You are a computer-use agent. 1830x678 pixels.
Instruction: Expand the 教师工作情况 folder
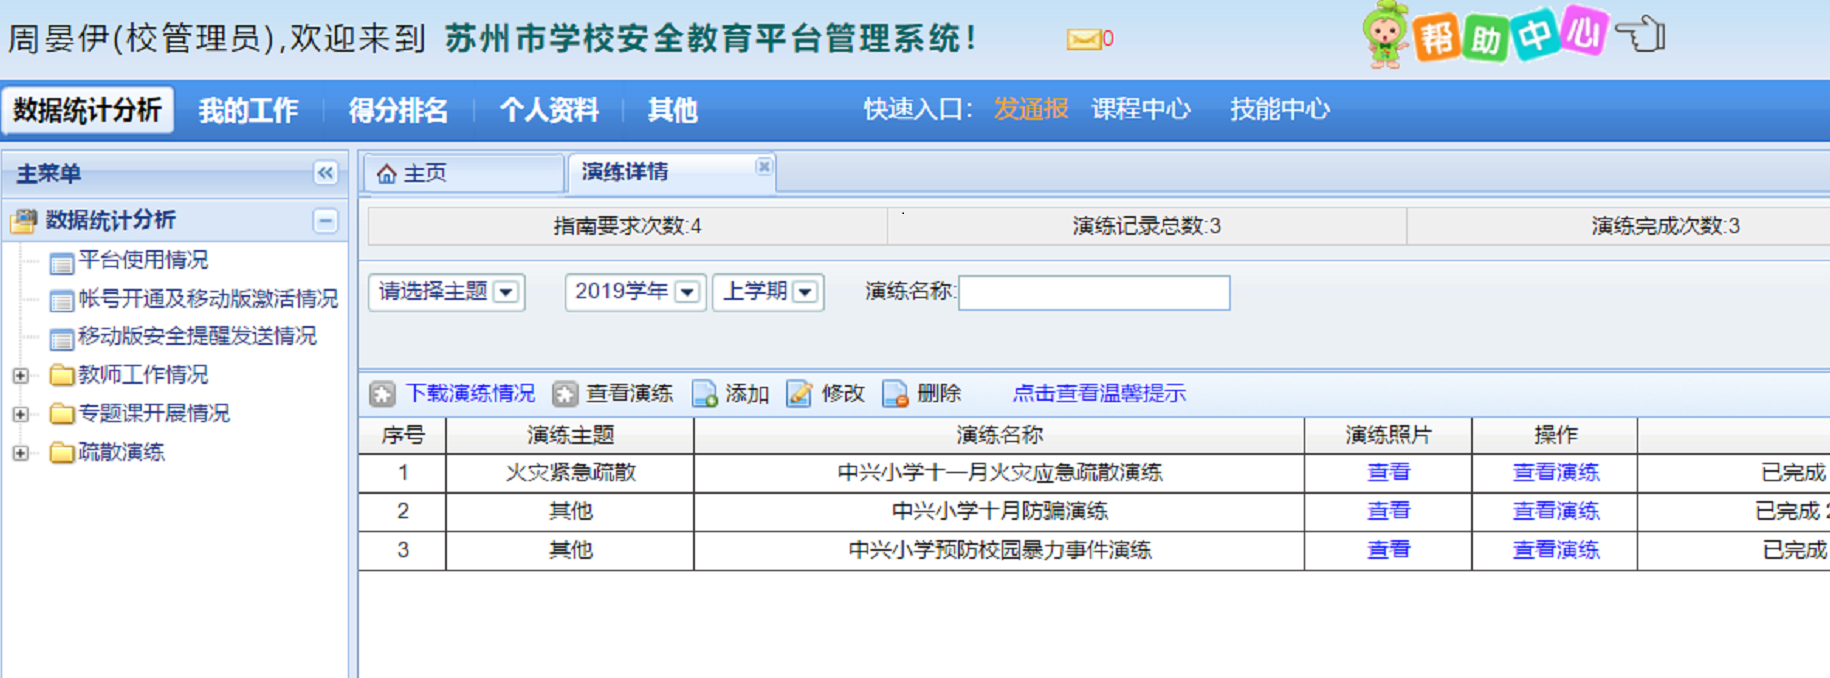click(20, 376)
